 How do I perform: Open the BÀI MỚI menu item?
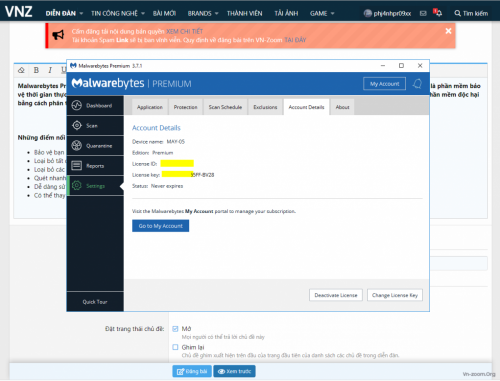pyautogui.click(x=164, y=13)
